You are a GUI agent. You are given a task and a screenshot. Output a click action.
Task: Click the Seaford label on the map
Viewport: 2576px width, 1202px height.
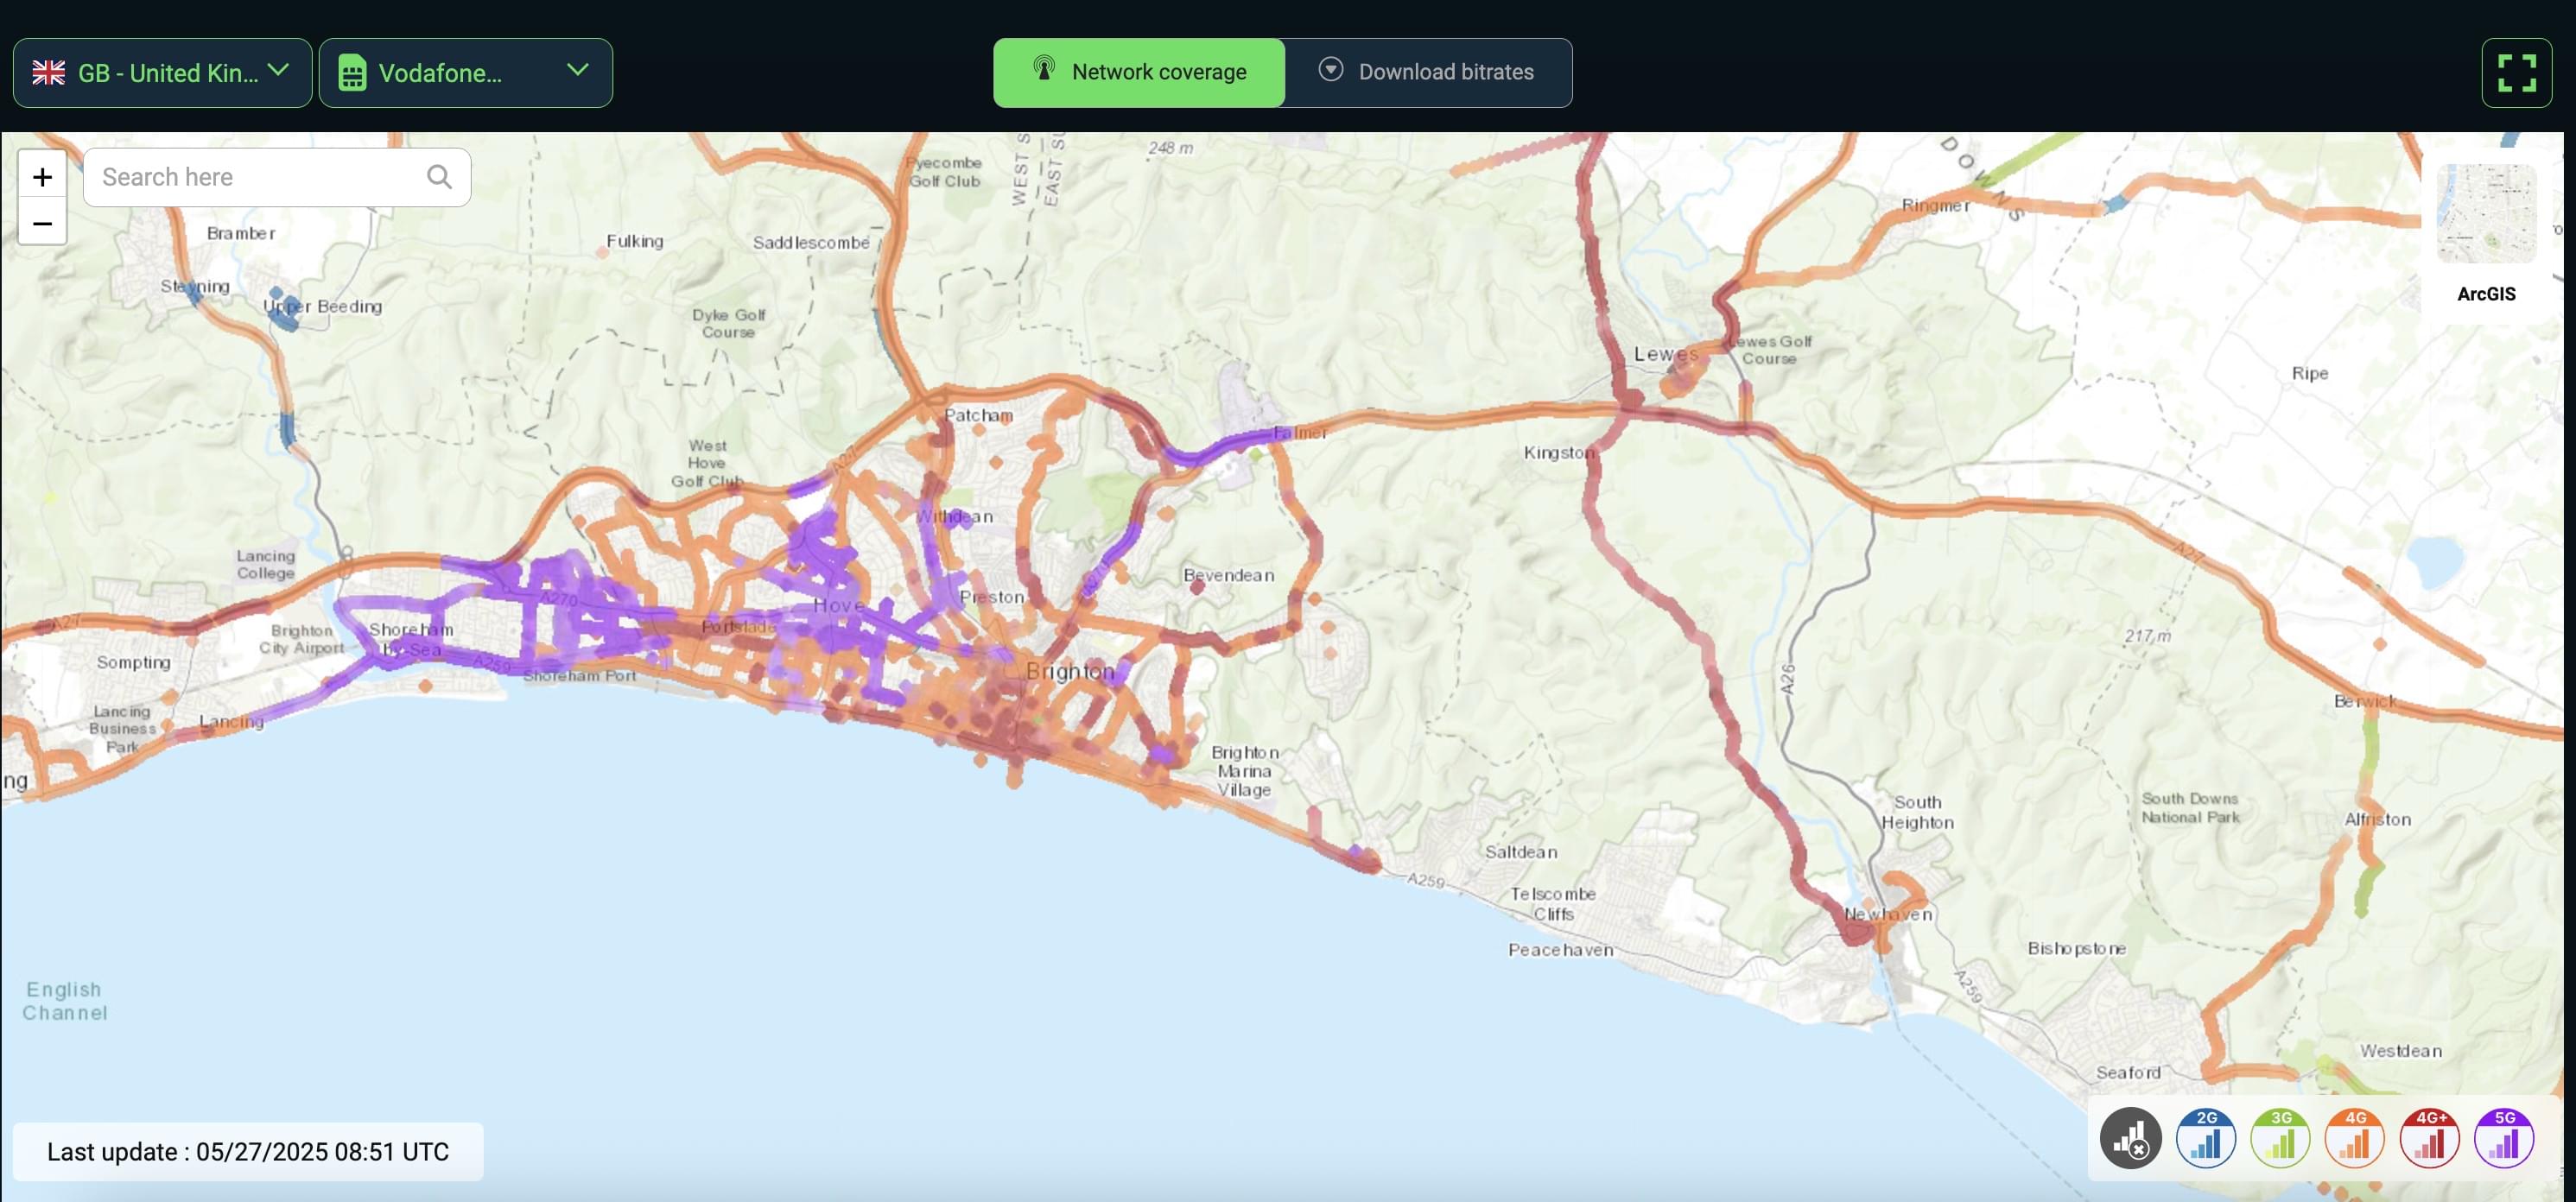(x=2128, y=1072)
